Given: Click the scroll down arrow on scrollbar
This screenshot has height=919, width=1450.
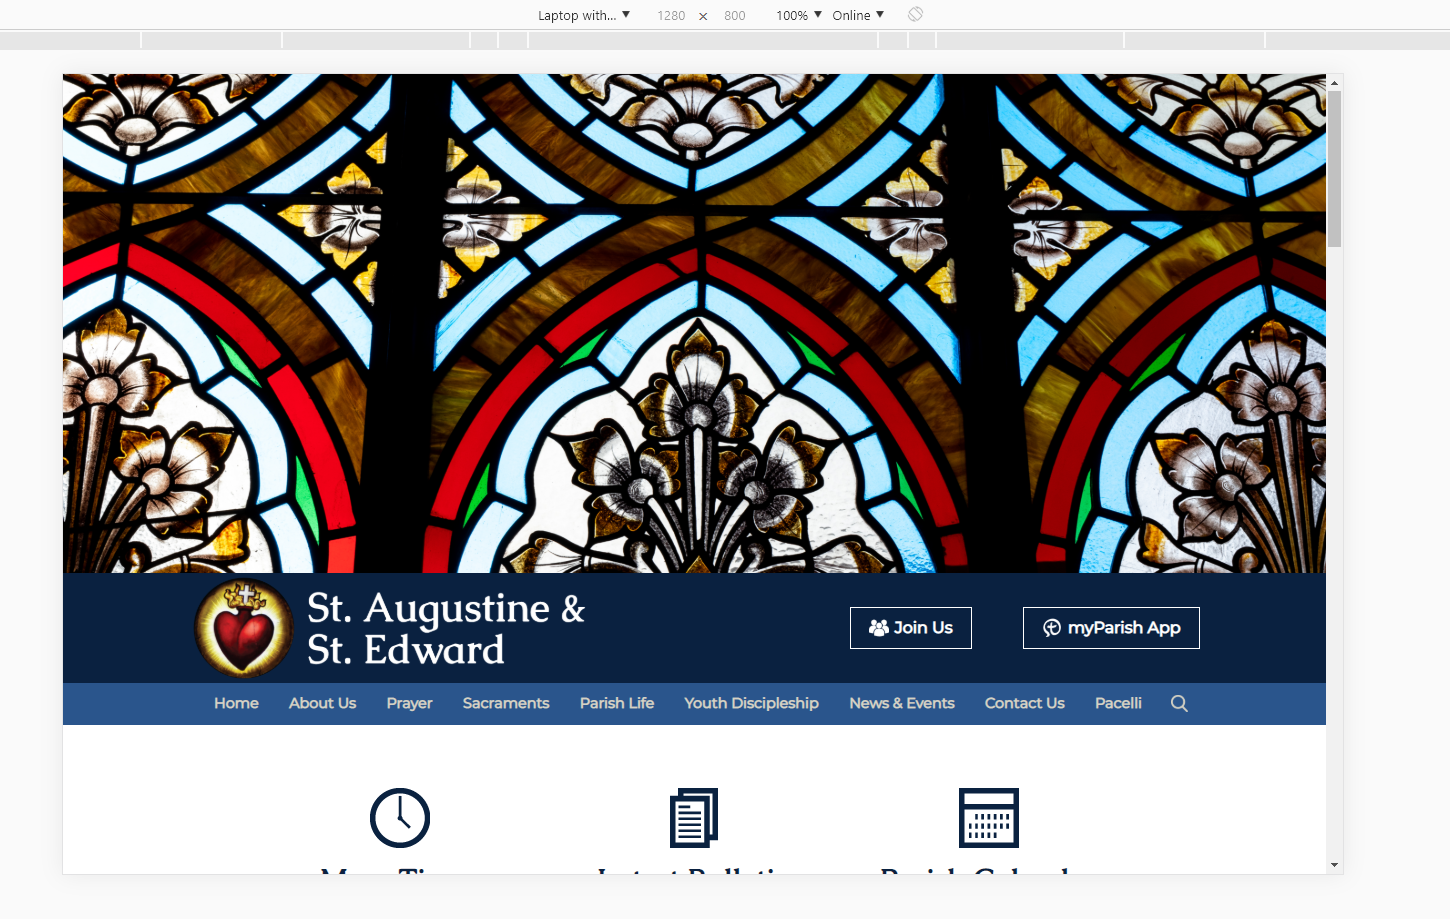Looking at the screenshot, I should pyautogui.click(x=1334, y=865).
